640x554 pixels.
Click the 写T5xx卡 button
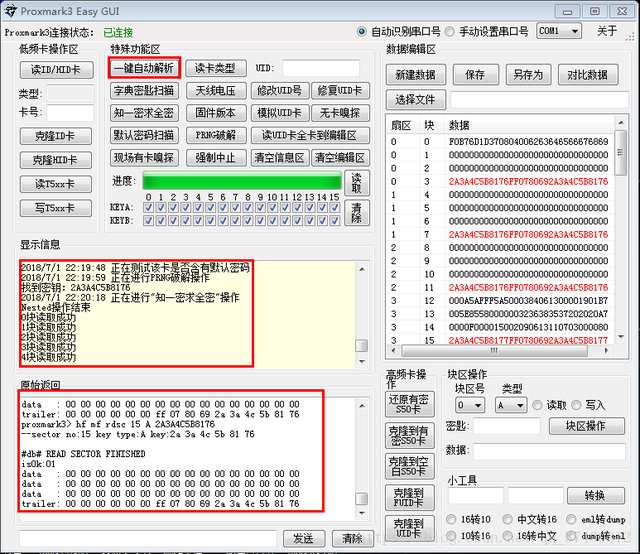tap(56, 208)
